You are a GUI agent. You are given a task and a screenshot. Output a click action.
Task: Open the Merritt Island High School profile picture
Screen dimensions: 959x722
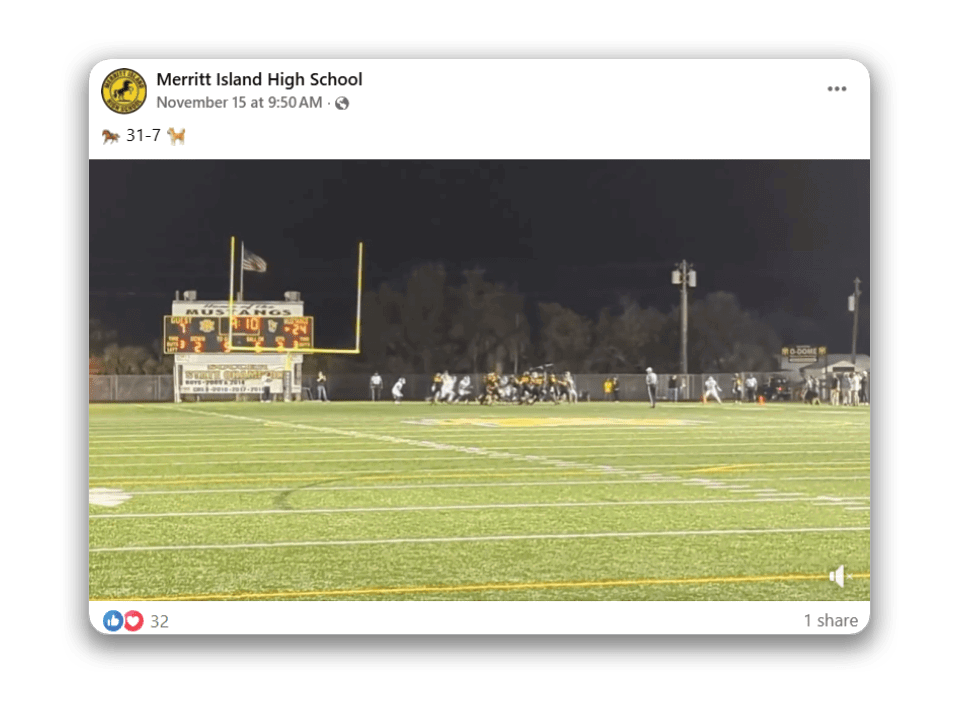click(124, 91)
